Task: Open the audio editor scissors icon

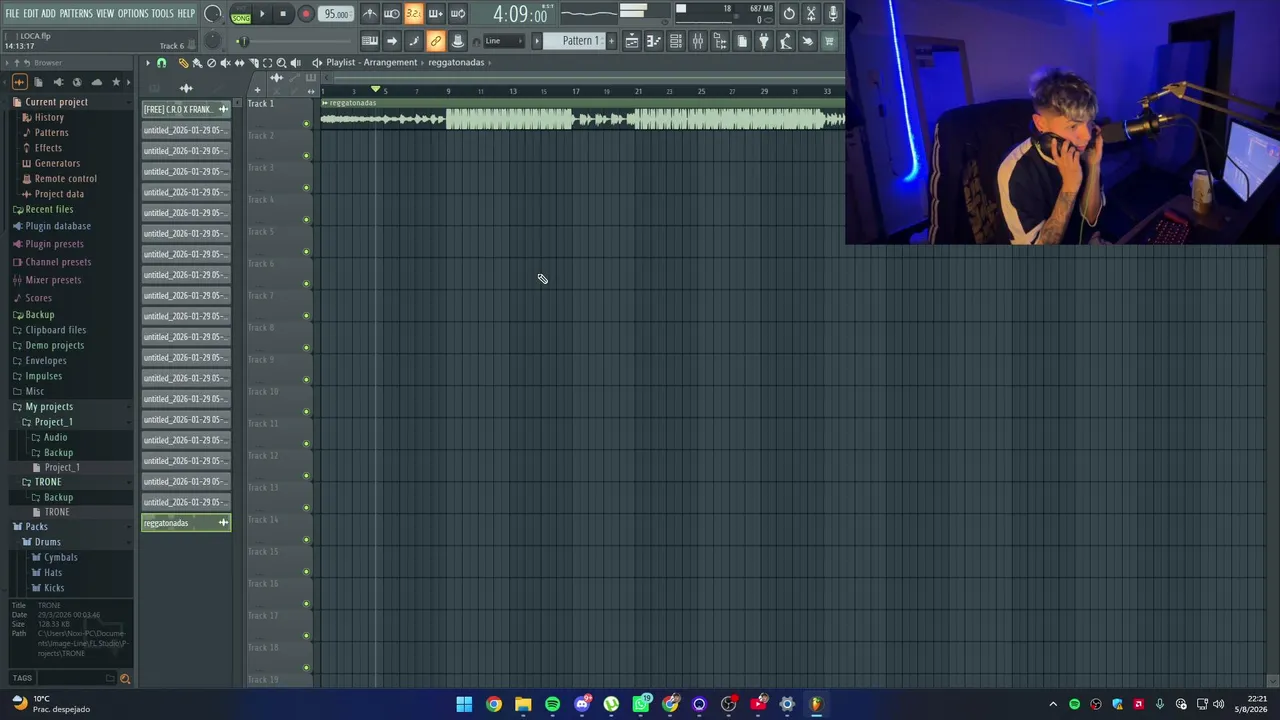Action: coord(811,14)
